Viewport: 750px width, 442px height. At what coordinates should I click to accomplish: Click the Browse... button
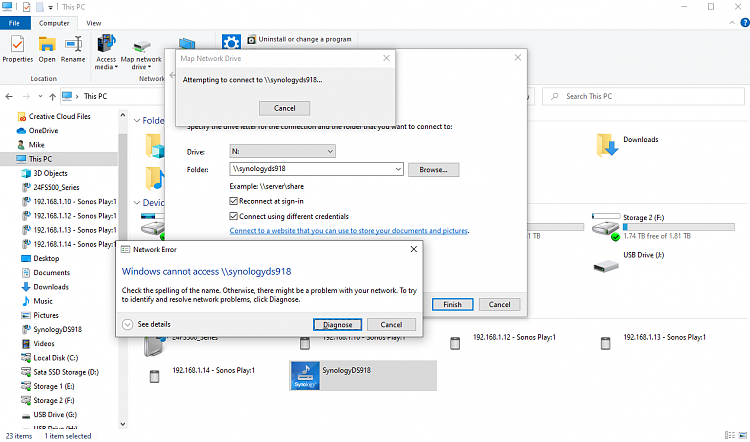coord(433,169)
